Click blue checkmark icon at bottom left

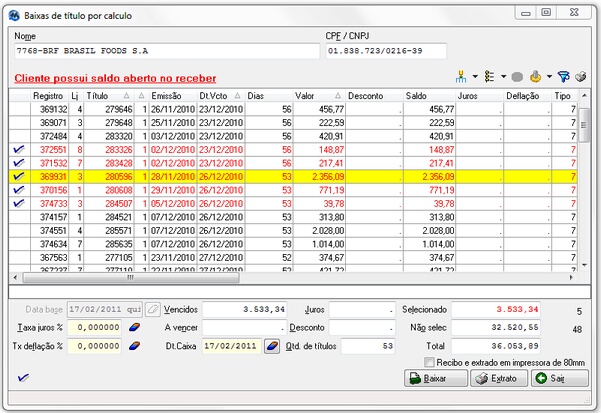23,378
